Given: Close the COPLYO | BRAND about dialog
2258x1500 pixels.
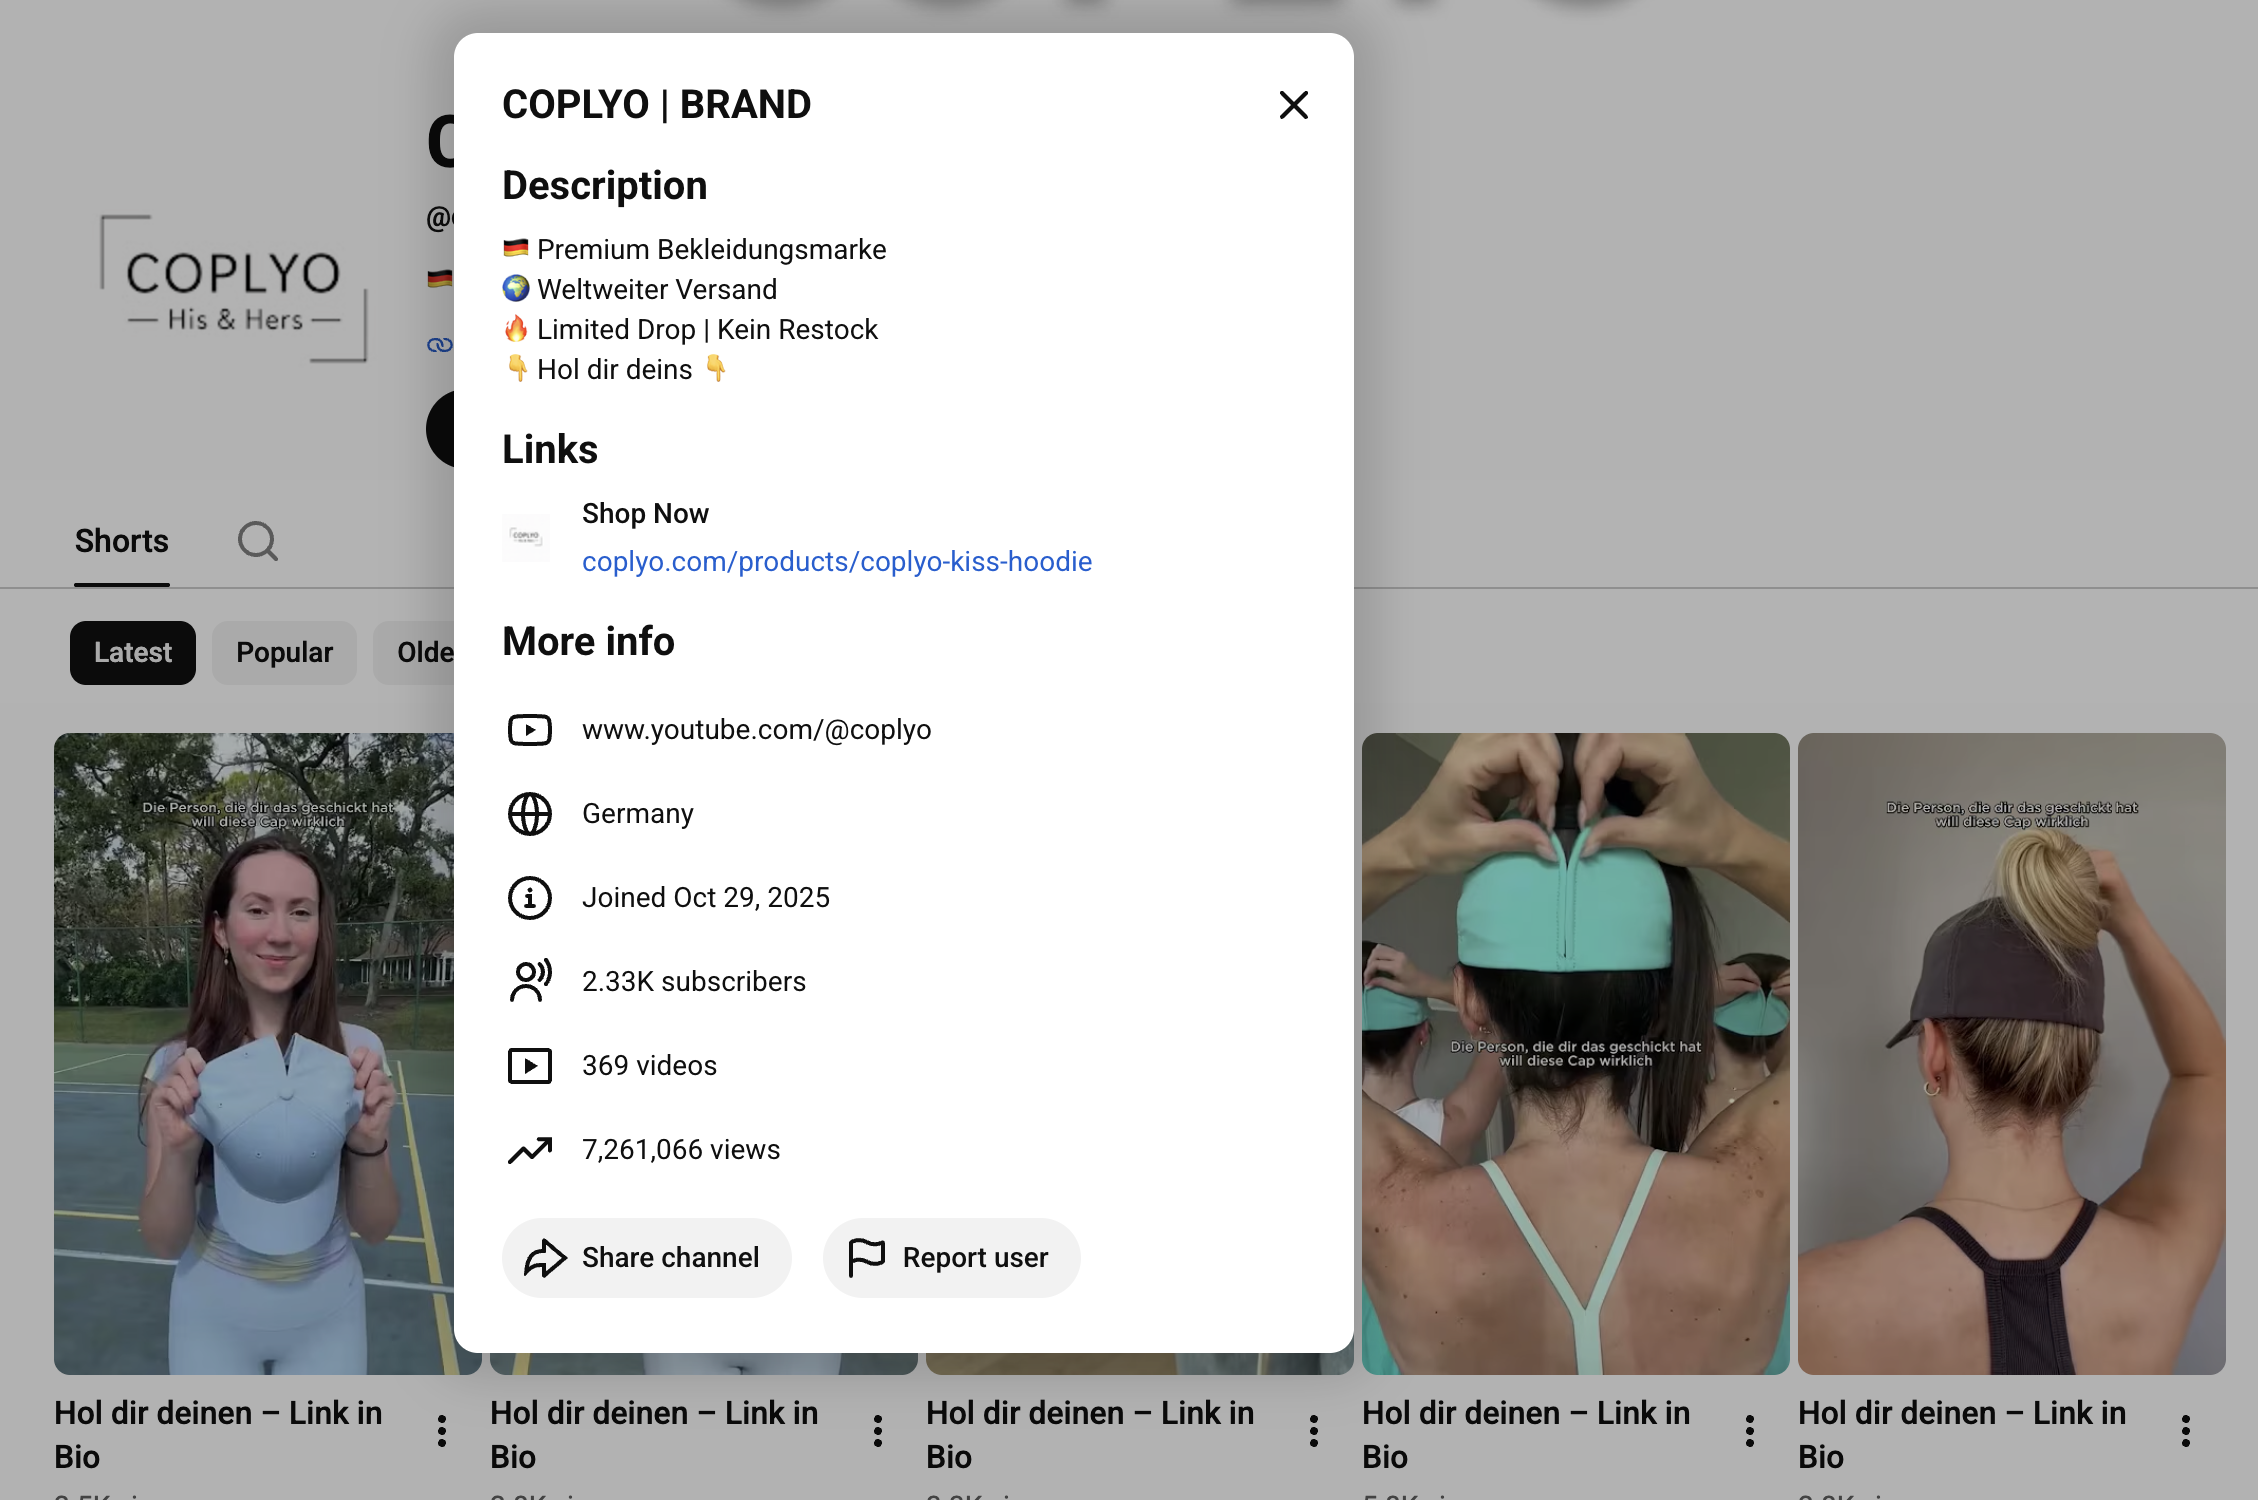Looking at the screenshot, I should point(1293,105).
